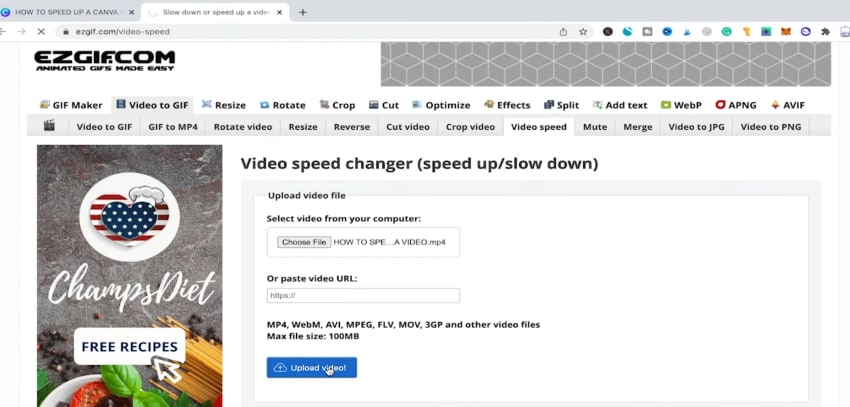Viewport: 850px width, 407px height.
Task: Open the Optimize menu item
Action: pos(441,105)
